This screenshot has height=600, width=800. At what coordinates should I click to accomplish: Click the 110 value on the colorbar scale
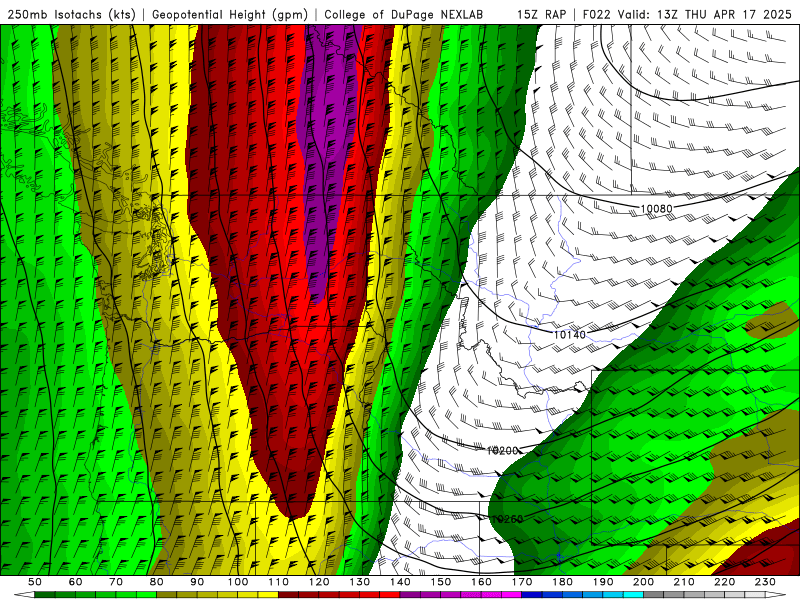point(278,582)
